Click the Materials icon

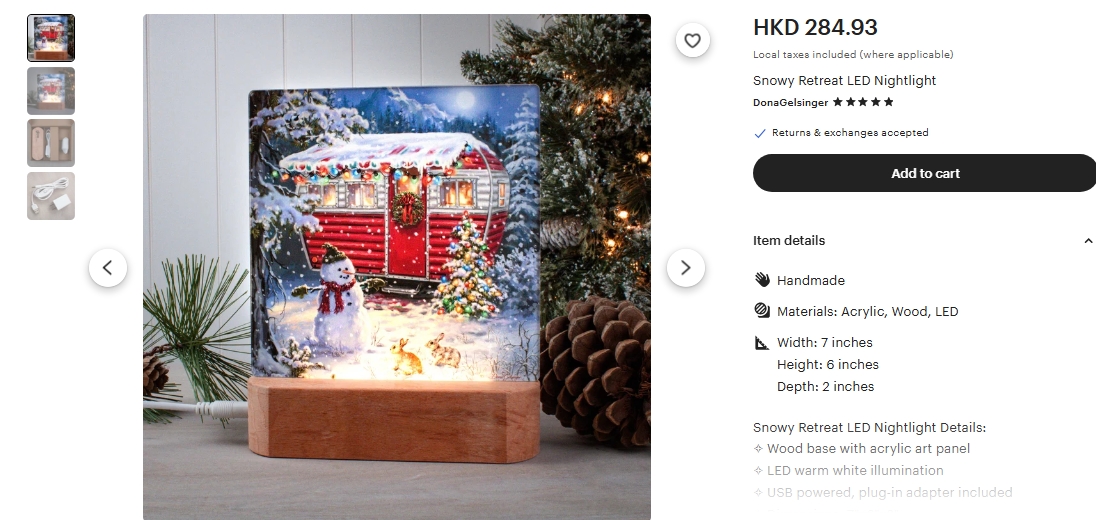pyautogui.click(x=762, y=310)
